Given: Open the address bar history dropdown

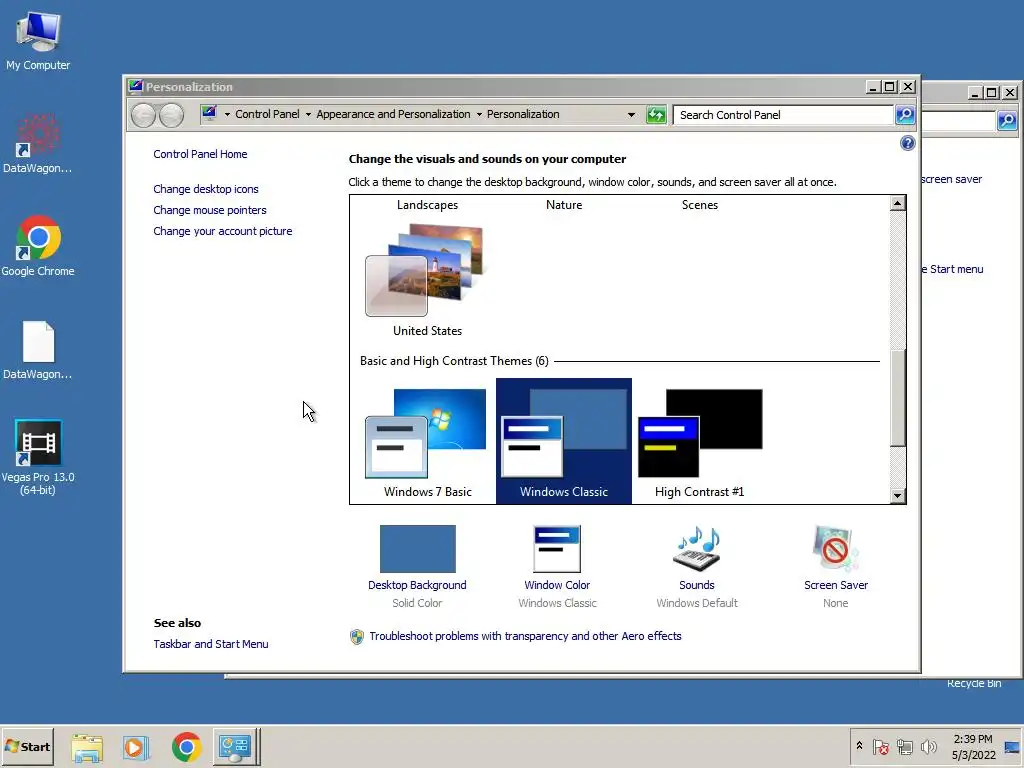Looking at the screenshot, I should [x=631, y=115].
